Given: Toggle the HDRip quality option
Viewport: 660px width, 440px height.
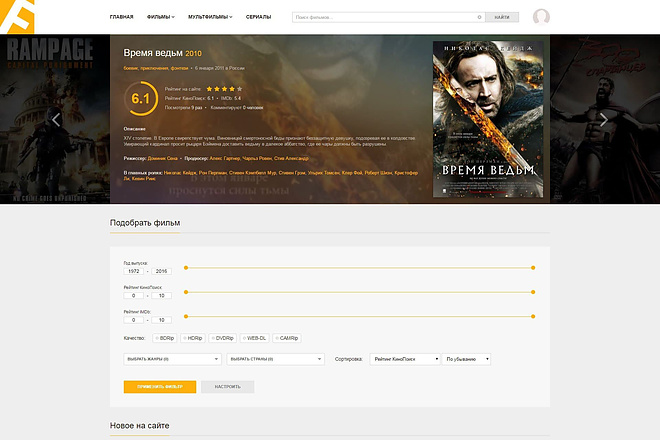Looking at the screenshot, I should 193,338.
